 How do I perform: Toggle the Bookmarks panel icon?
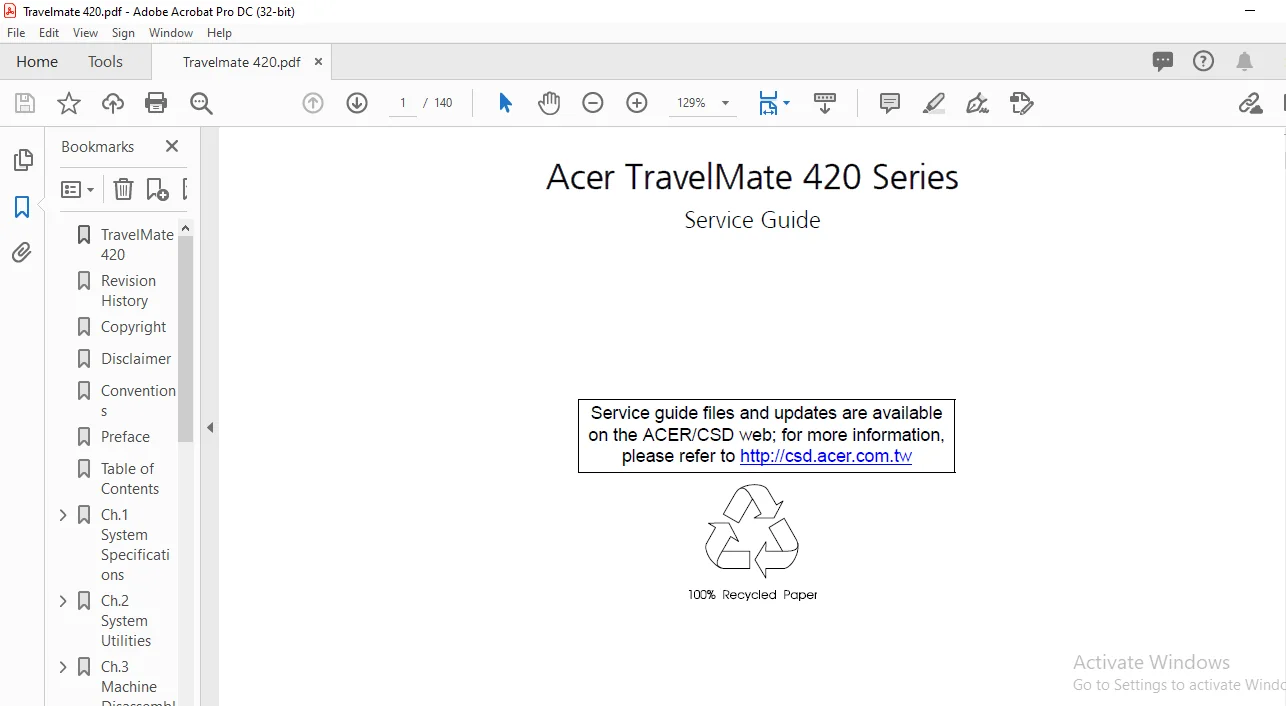click(22, 207)
